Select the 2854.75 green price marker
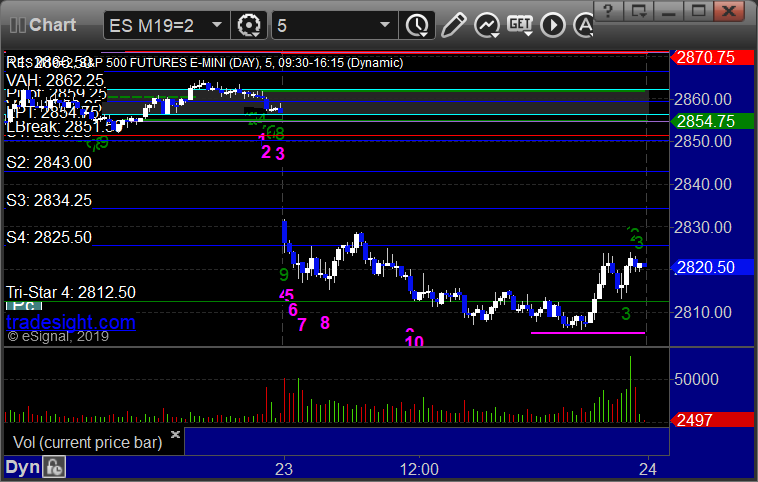 [x=712, y=121]
